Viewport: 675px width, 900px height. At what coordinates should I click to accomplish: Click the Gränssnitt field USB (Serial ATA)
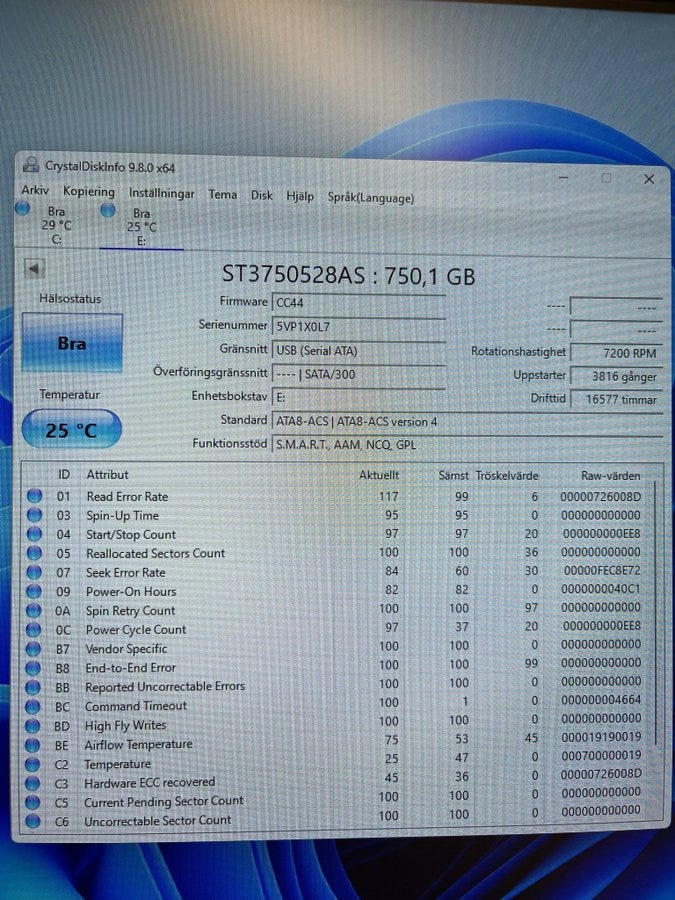(359, 351)
